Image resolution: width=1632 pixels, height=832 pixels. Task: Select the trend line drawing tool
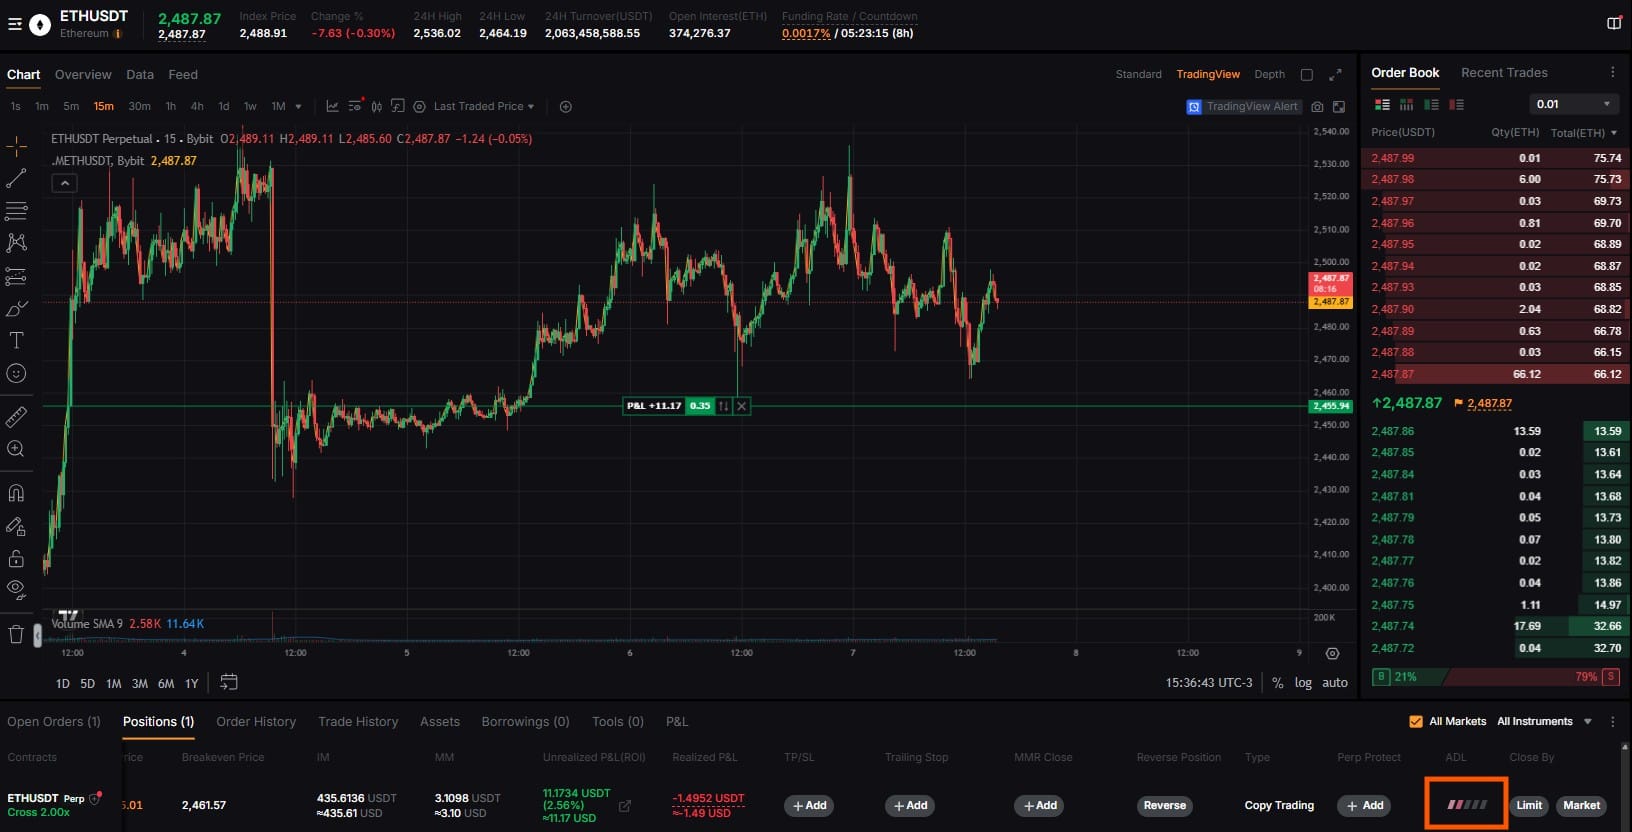click(16, 179)
